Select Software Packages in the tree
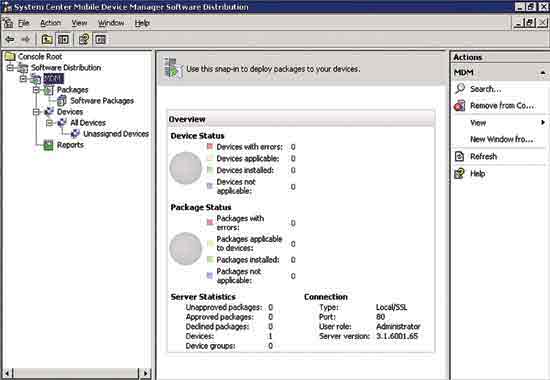550x380 pixels. pyautogui.click(x=102, y=101)
